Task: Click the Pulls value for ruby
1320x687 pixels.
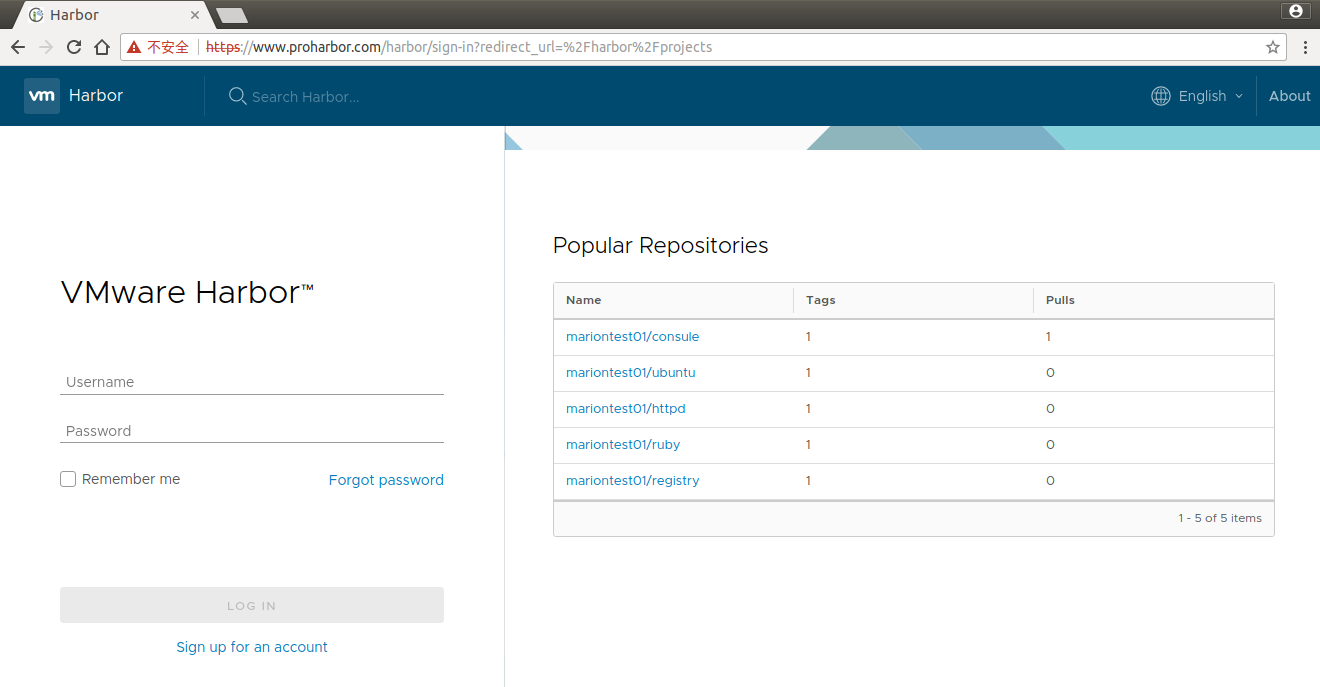Action: click(1050, 445)
